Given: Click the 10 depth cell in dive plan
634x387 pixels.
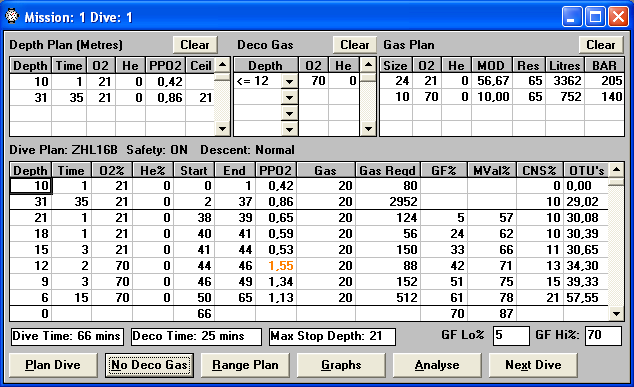Looking at the screenshot, I should click(x=31, y=186).
